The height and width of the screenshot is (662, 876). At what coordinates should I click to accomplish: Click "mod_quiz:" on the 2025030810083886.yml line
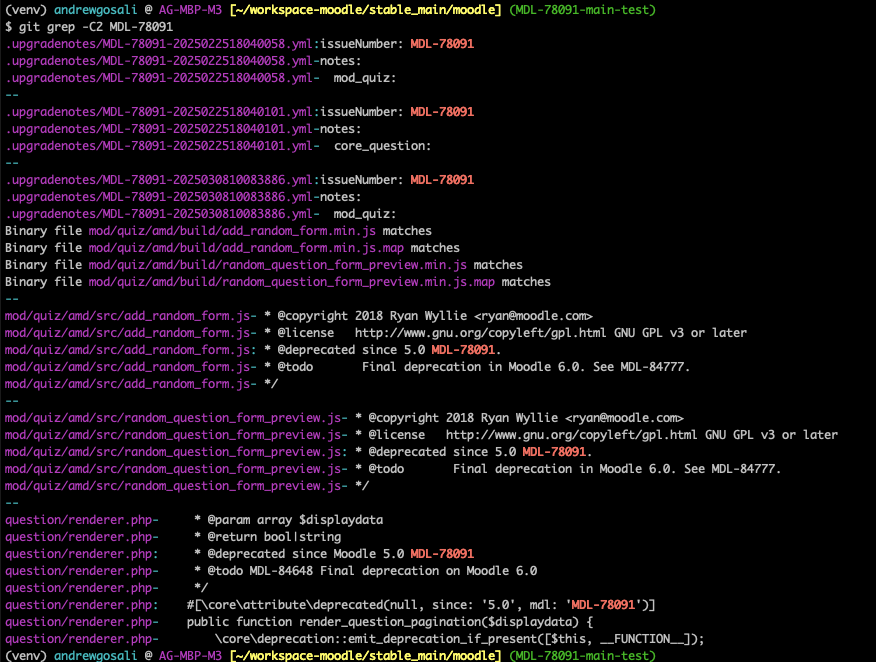(x=365, y=214)
